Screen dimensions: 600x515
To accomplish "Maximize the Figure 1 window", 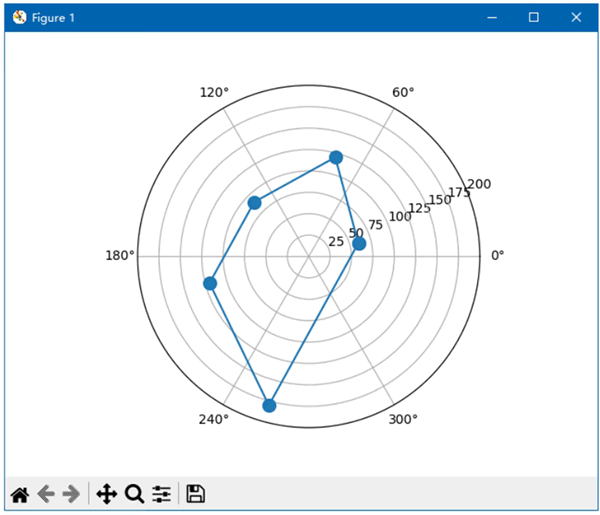I will point(534,17).
